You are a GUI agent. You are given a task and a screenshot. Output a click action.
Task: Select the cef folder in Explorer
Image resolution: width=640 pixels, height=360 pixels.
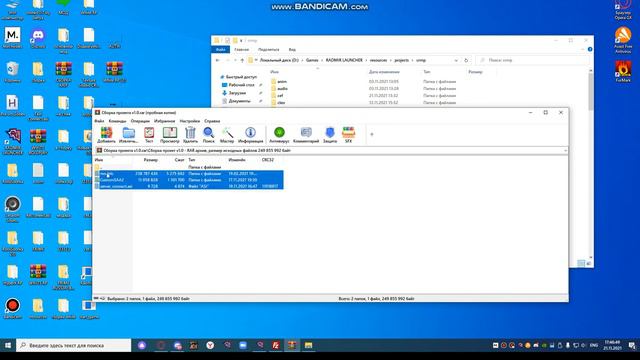(x=277, y=96)
